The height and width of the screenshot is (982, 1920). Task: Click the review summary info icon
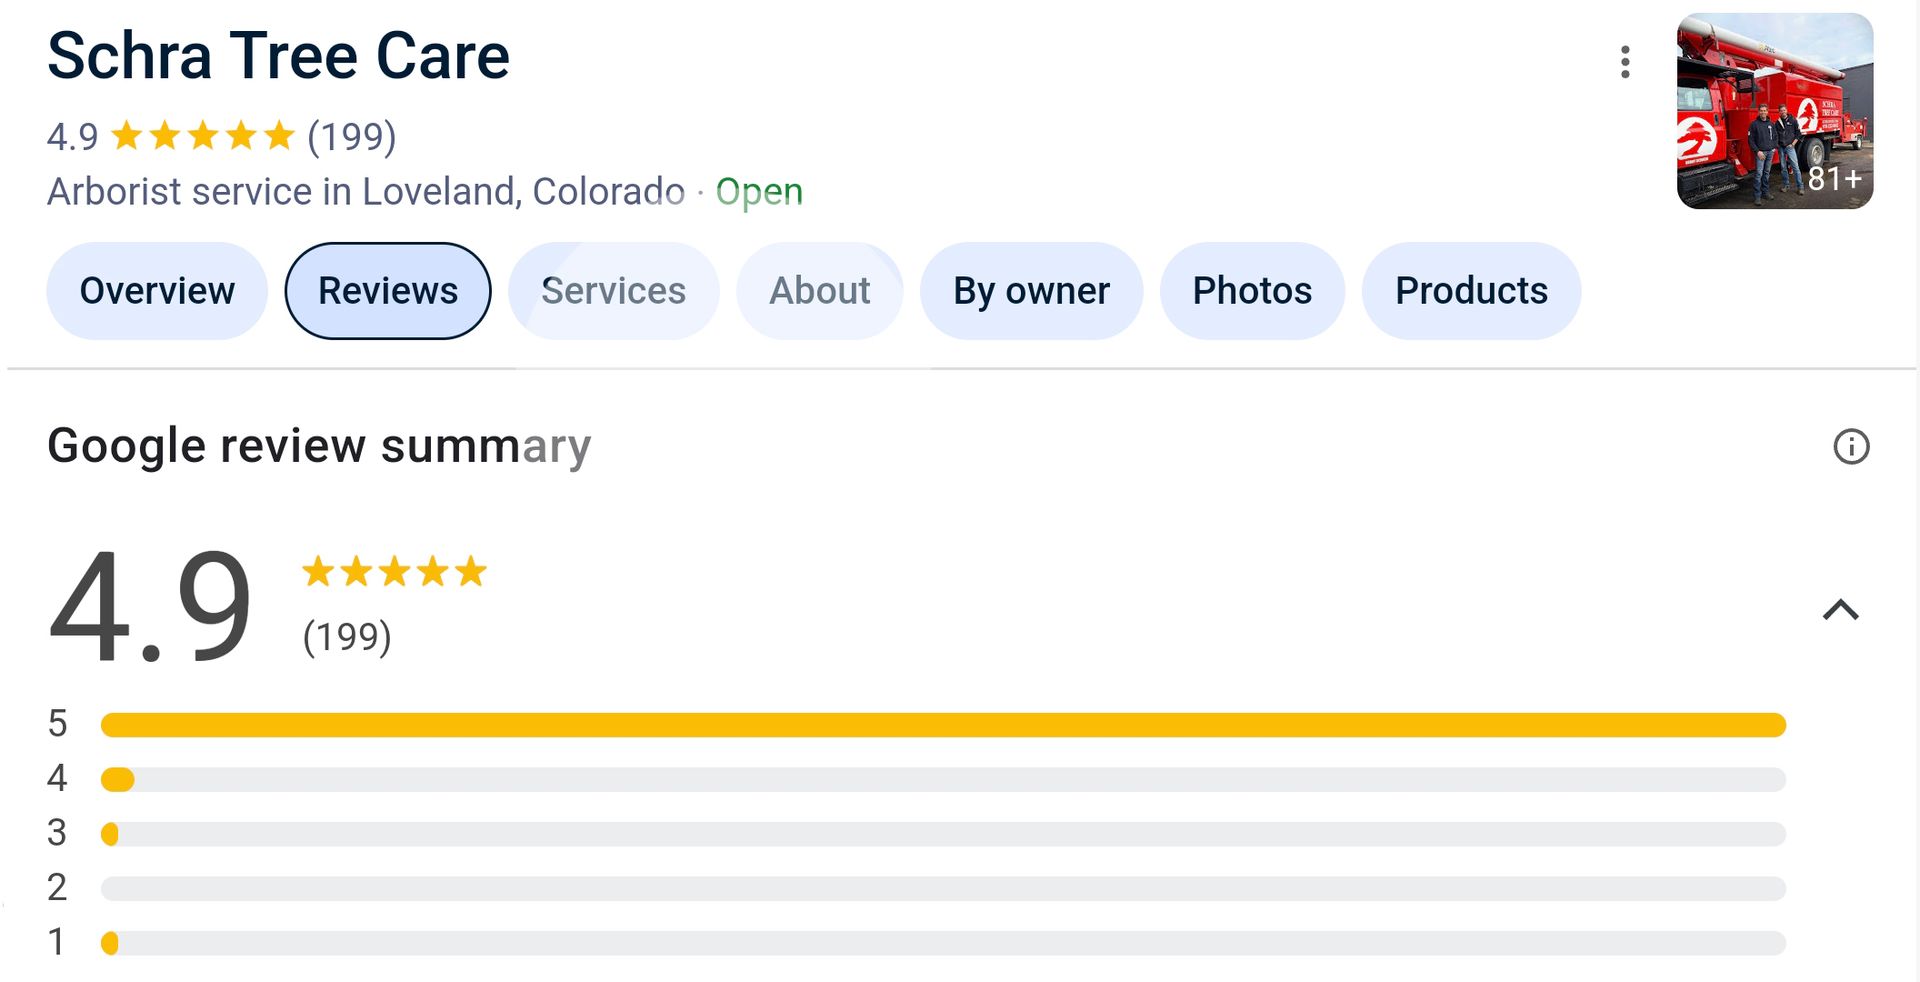1851,446
